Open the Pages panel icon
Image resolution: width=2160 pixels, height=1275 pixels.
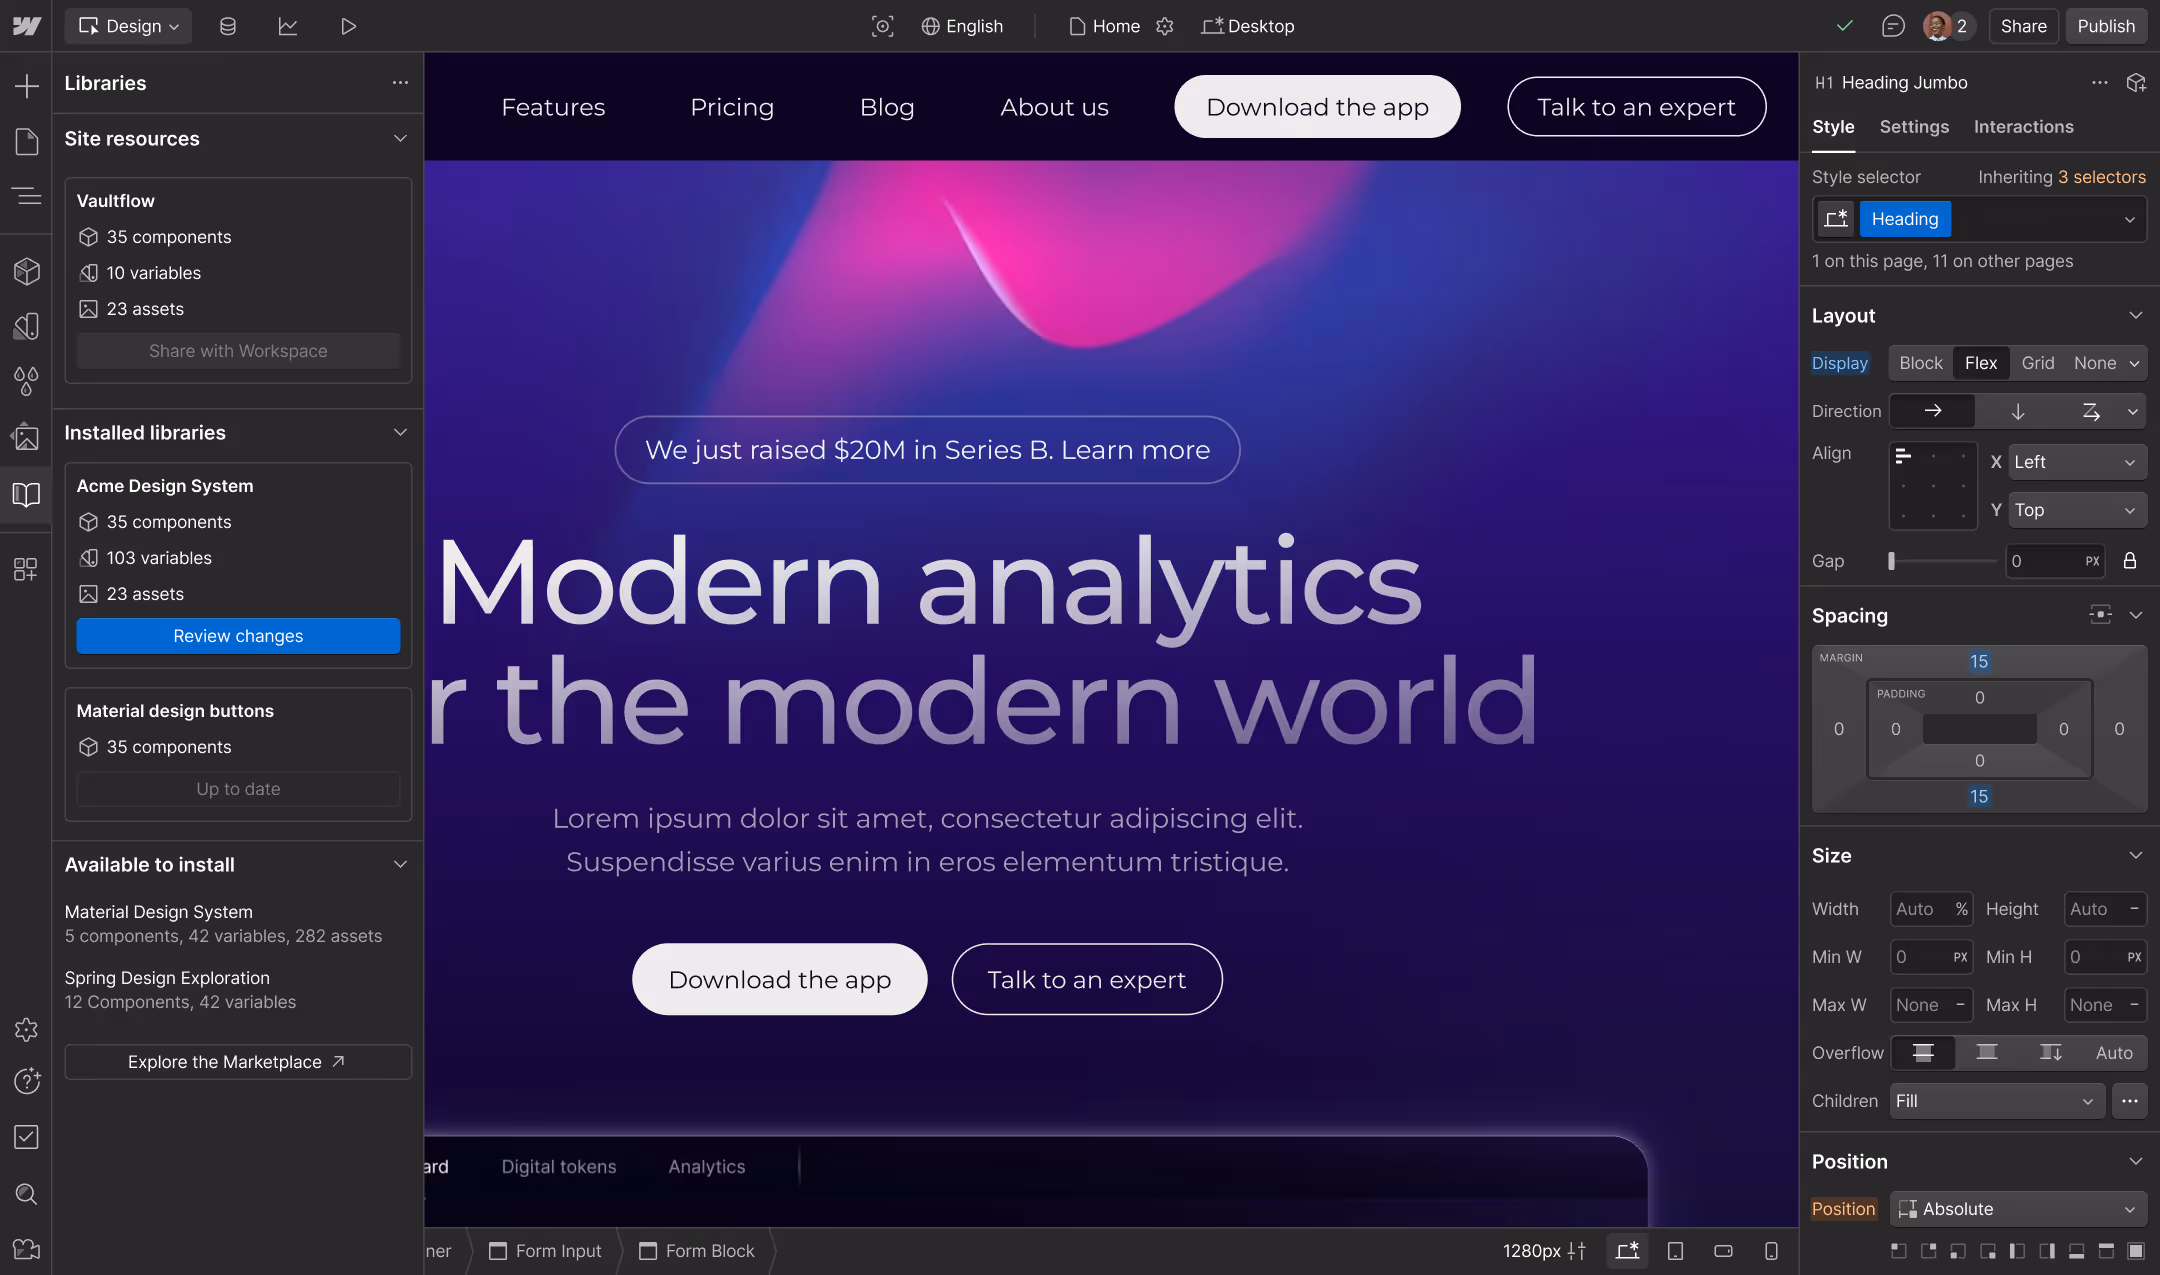point(27,141)
